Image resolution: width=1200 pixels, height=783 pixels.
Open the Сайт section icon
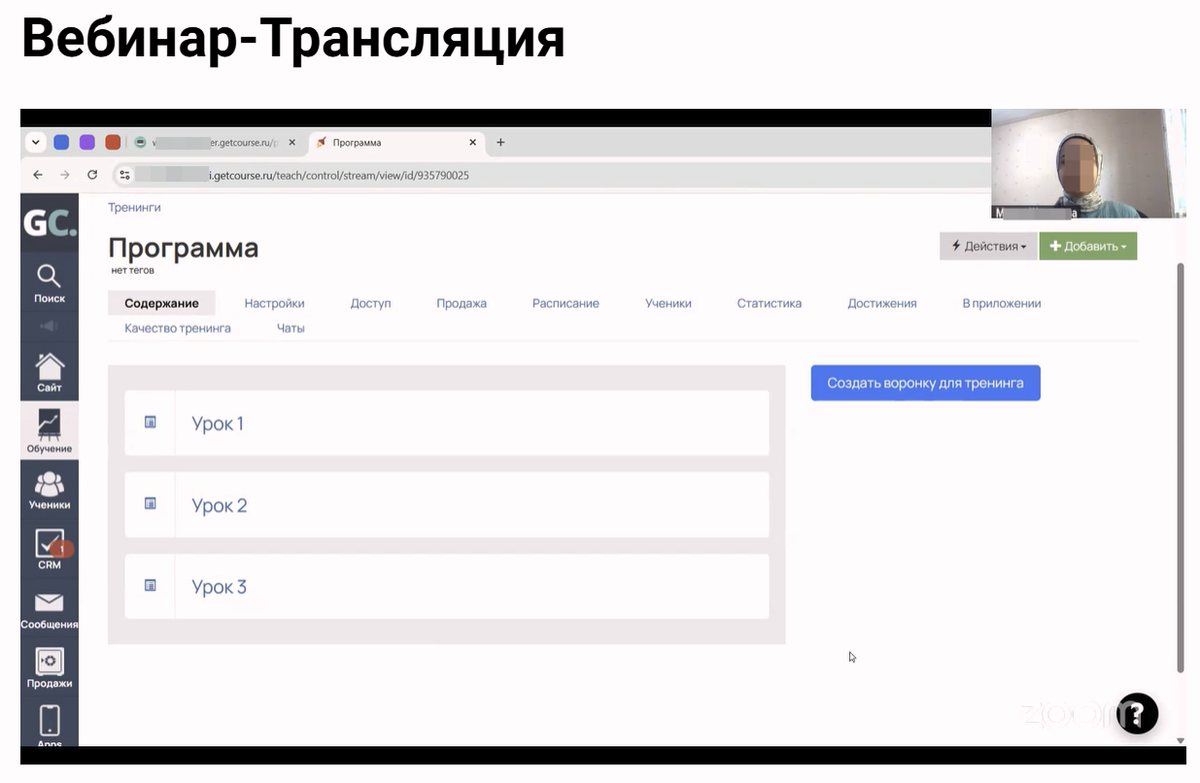coord(49,372)
